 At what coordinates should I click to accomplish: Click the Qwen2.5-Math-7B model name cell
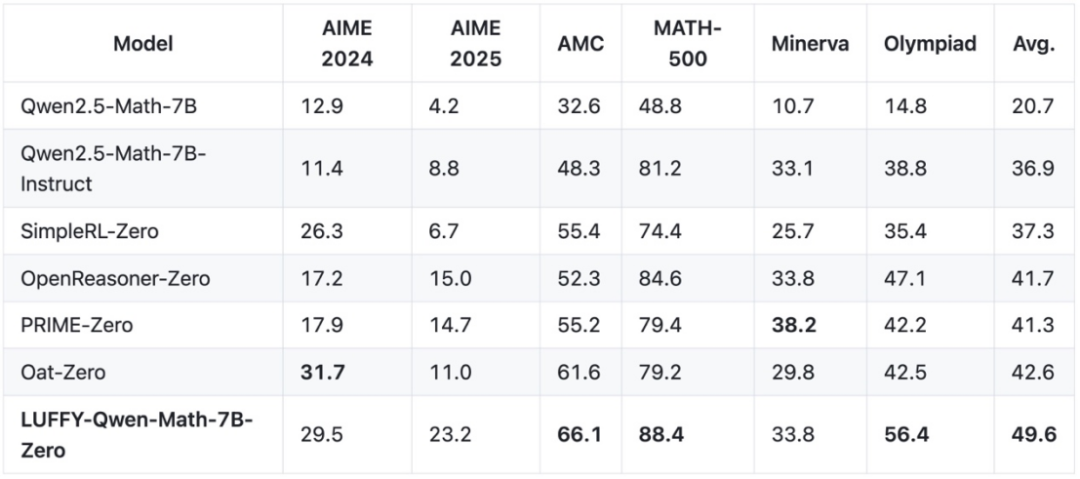101,105
